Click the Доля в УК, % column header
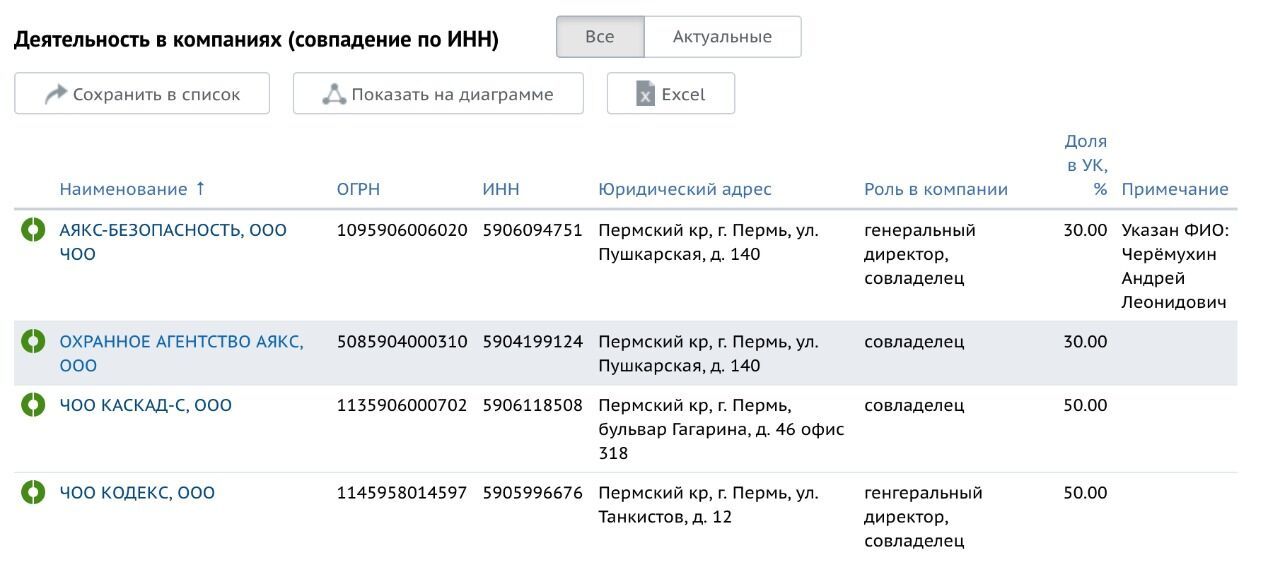The height and width of the screenshot is (579, 1280). (1086, 165)
